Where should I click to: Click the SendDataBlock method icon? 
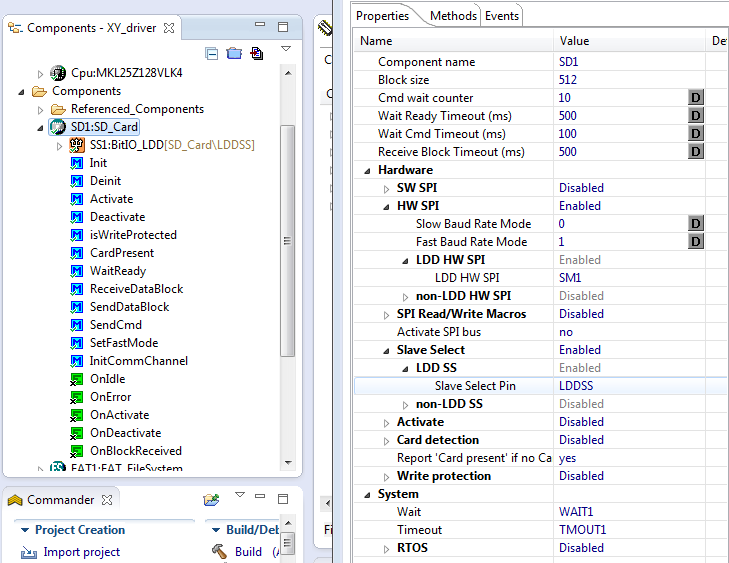click(x=76, y=307)
